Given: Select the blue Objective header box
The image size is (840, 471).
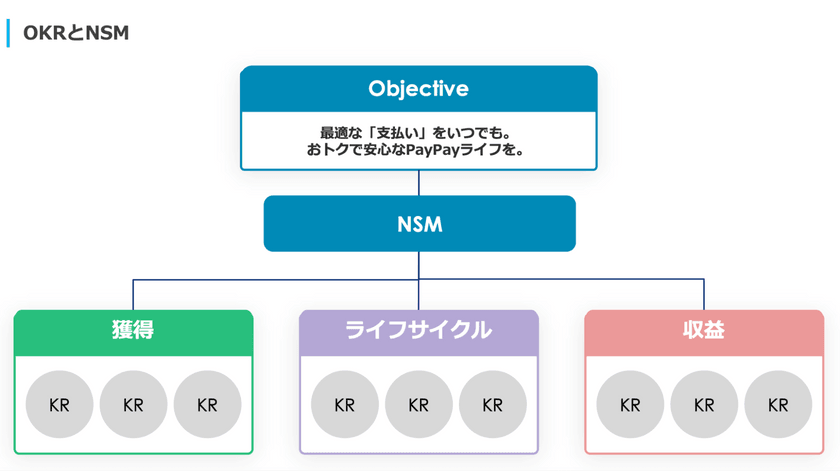Looking at the screenshot, I should point(418,88).
